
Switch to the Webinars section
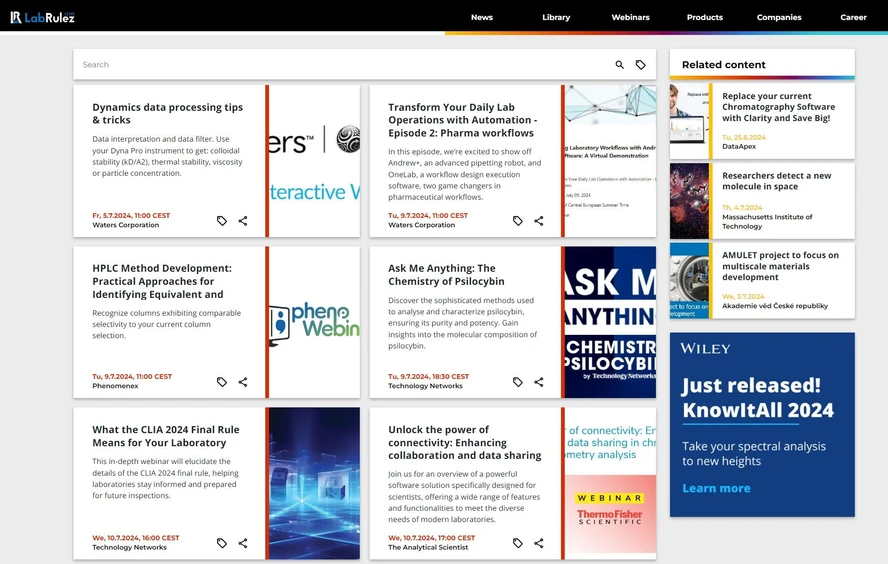click(630, 17)
